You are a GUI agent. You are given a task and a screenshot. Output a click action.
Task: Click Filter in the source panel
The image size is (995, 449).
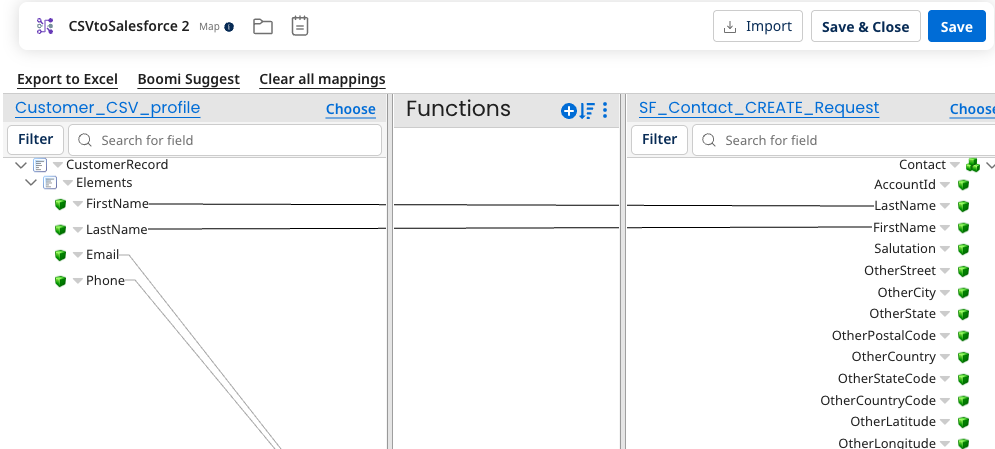tap(36, 140)
